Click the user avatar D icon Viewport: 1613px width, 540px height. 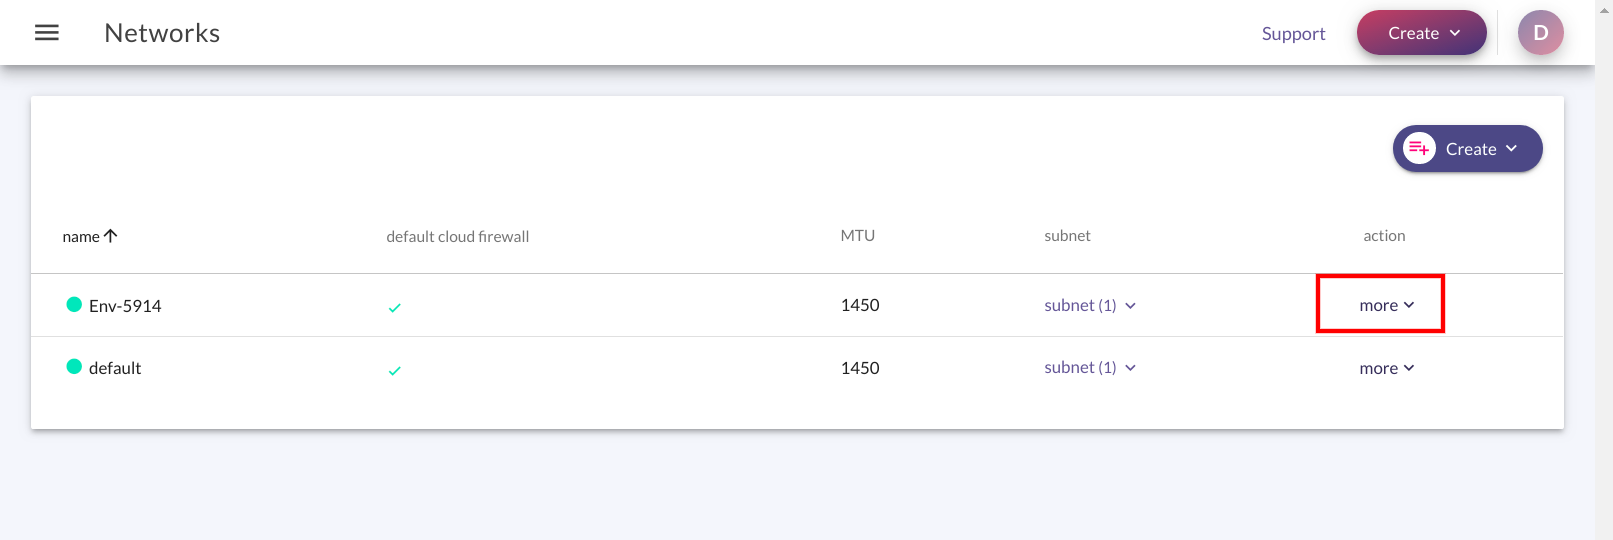[x=1540, y=33]
